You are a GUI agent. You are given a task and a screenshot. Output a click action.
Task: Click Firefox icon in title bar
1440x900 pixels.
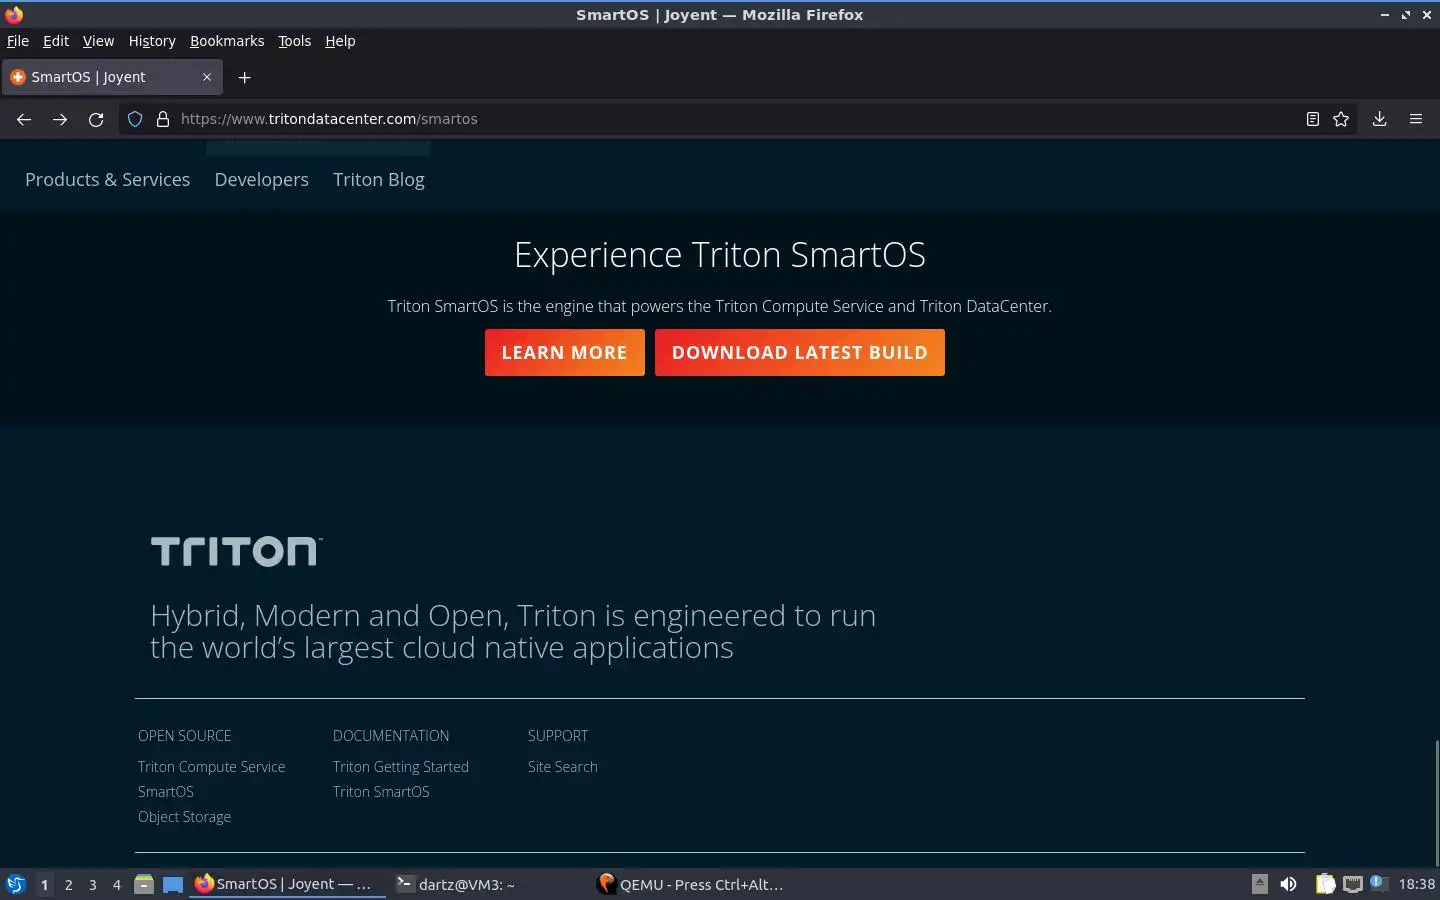(x=14, y=14)
